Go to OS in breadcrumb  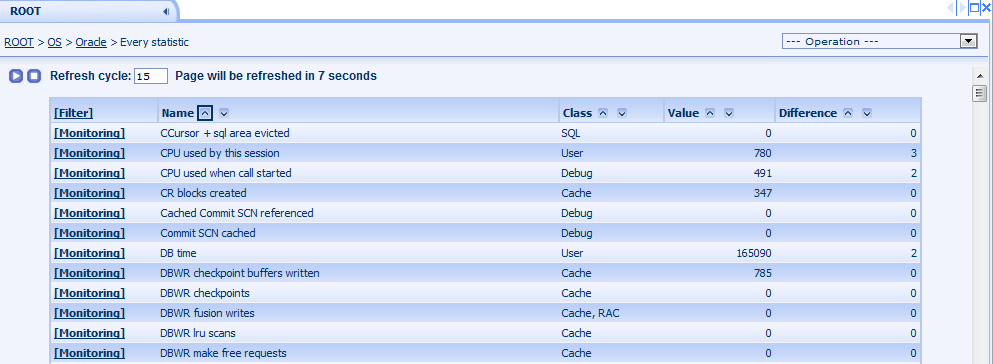(x=54, y=42)
